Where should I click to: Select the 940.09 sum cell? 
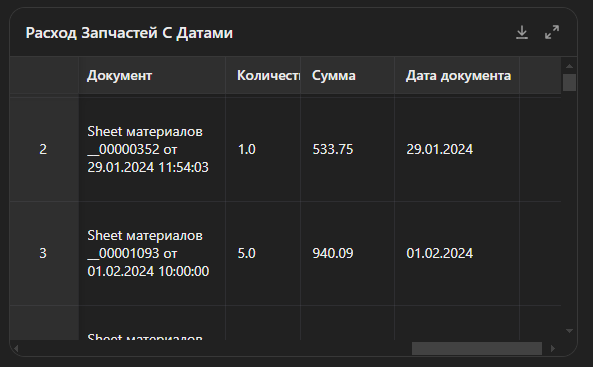[348, 253]
